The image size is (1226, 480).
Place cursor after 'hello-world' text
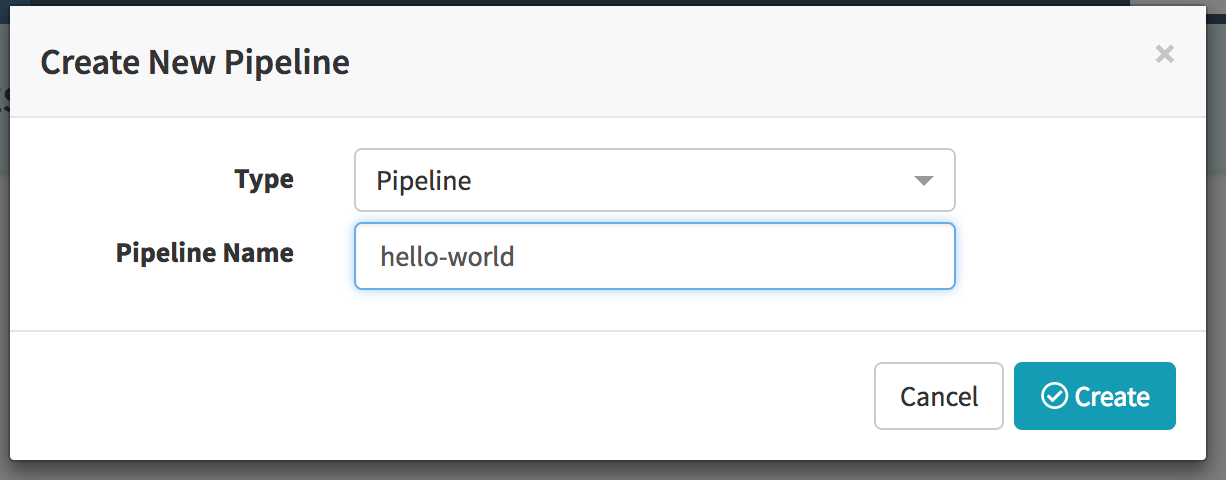click(516, 257)
